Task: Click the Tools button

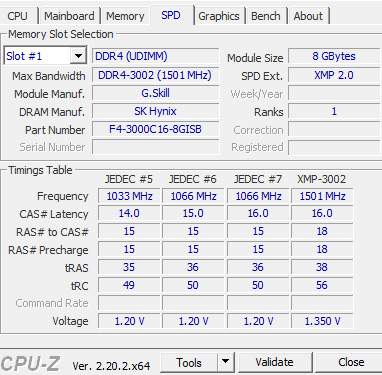Action: (189, 362)
